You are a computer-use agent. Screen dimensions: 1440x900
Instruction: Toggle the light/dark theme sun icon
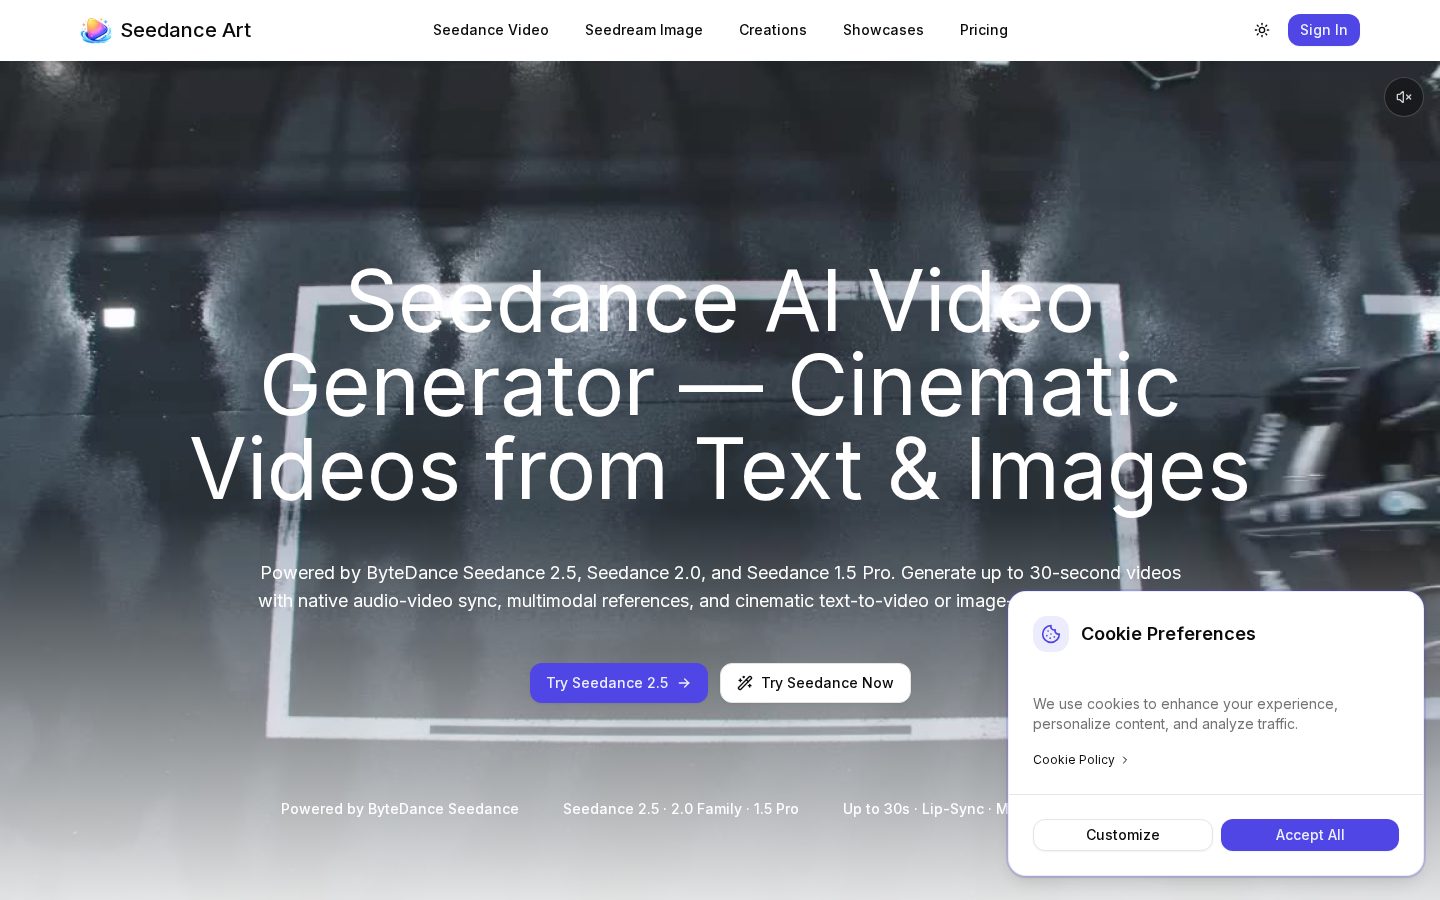(x=1262, y=30)
